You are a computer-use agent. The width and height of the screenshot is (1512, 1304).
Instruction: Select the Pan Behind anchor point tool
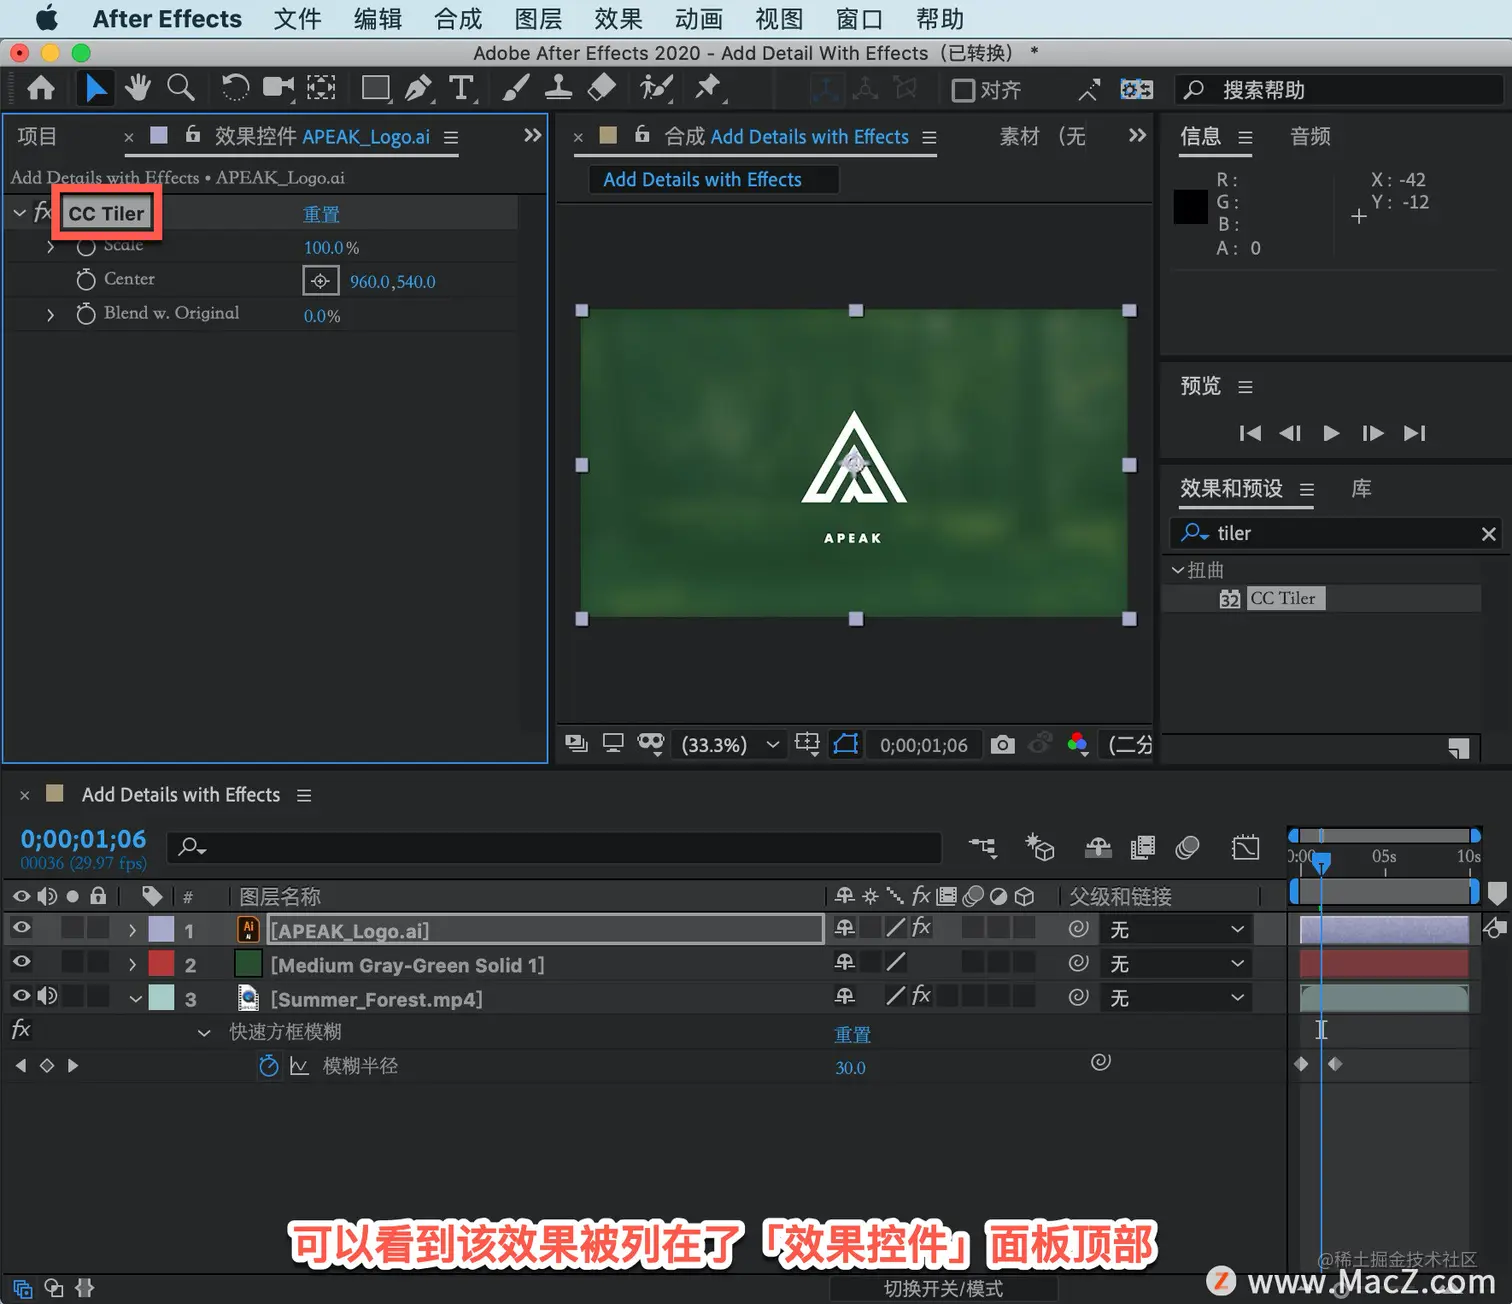pyautogui.click(x=321, y=89)
